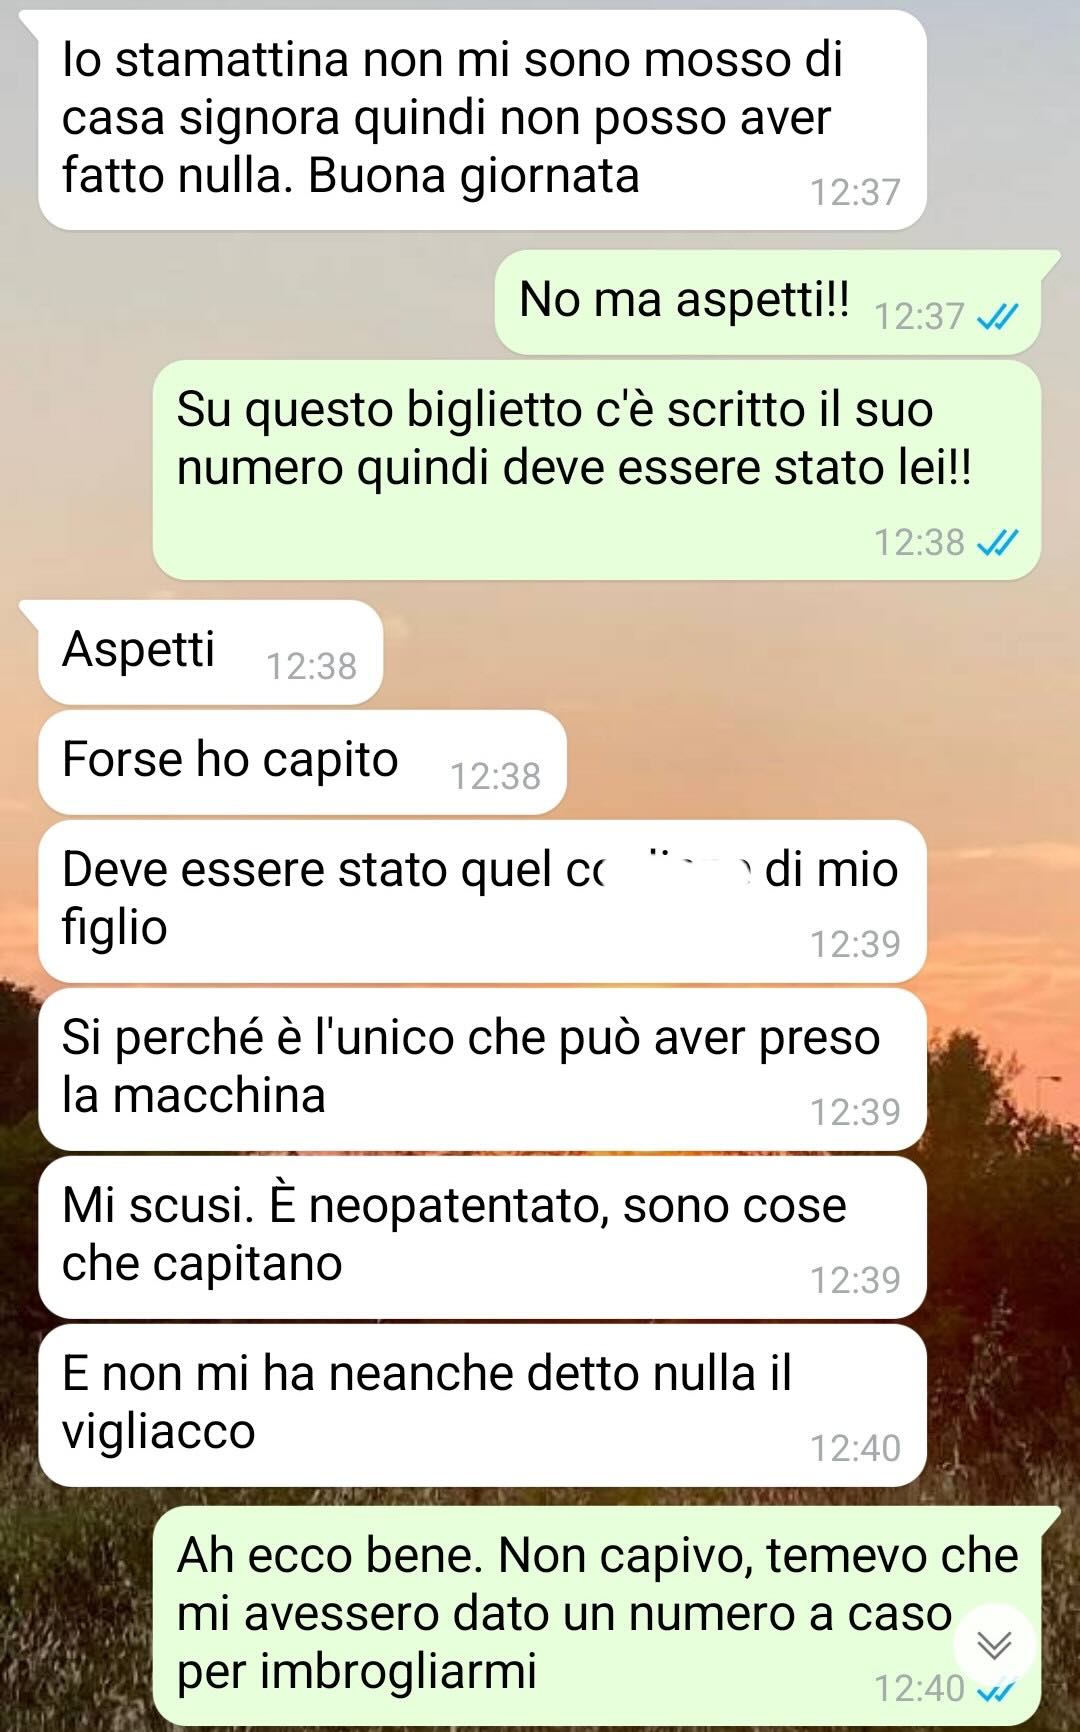The width and height of the screenshot is (1080, 1732).
Task: Tap the 'Ah ecco bene. Non capivo' bubble
Action: (x=597, y=1615)
